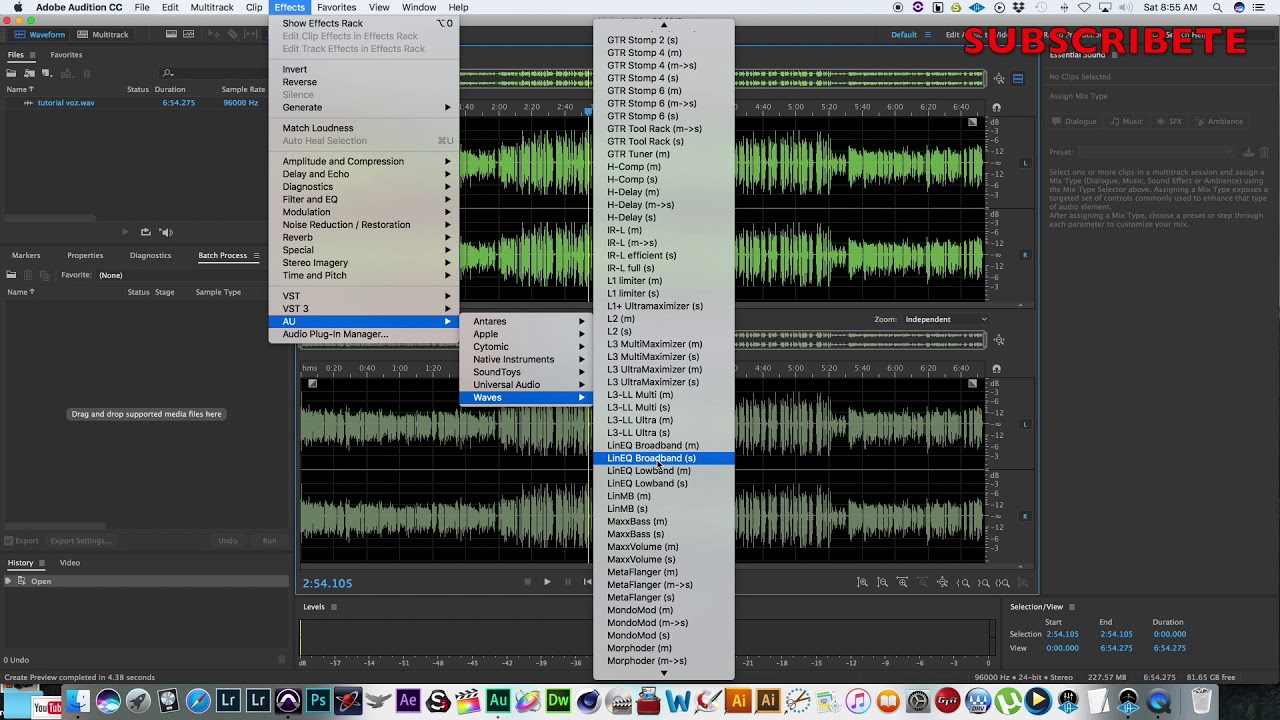Click the Zoom In Time icon
Viewport: 1280px width, 720px height.
click(902, 583)
